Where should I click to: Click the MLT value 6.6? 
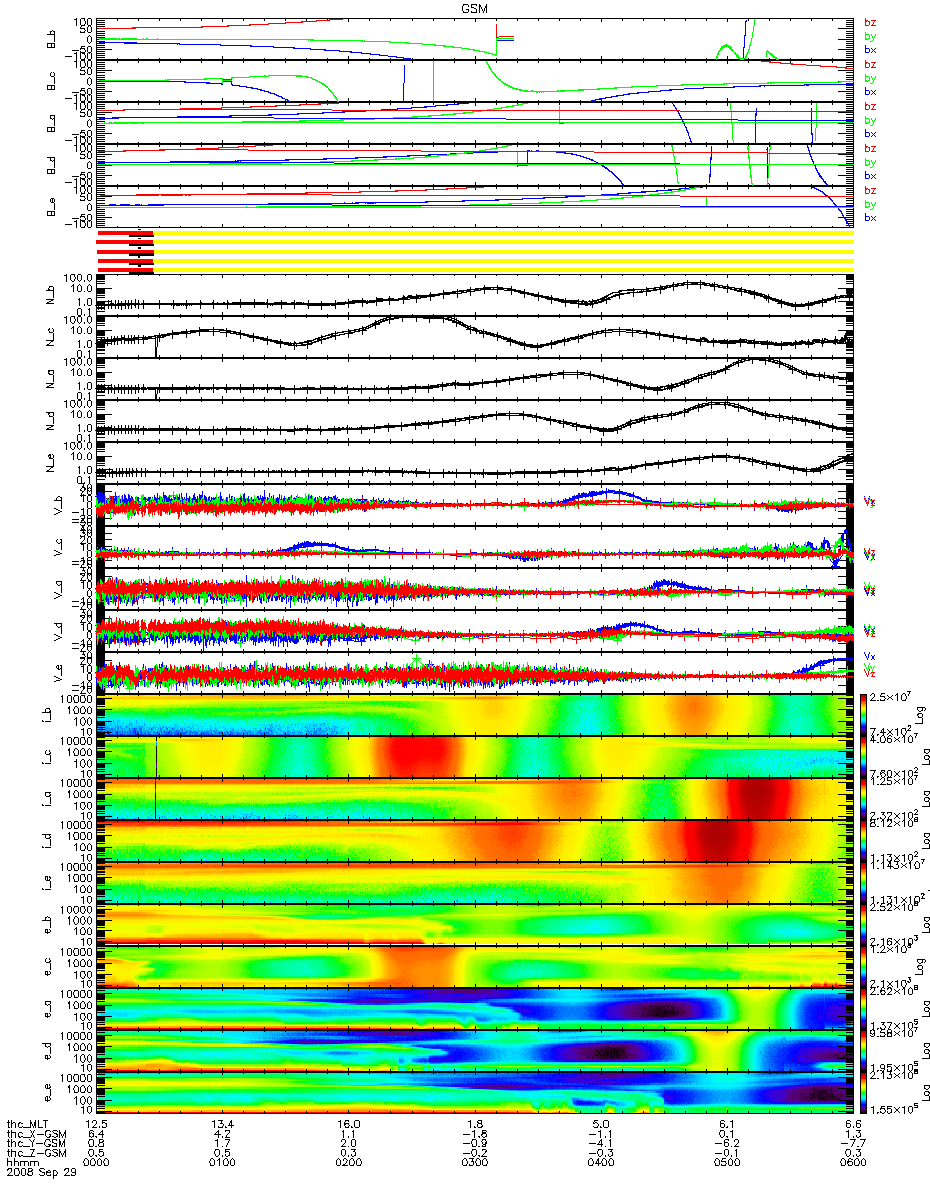coord(853,1124)
